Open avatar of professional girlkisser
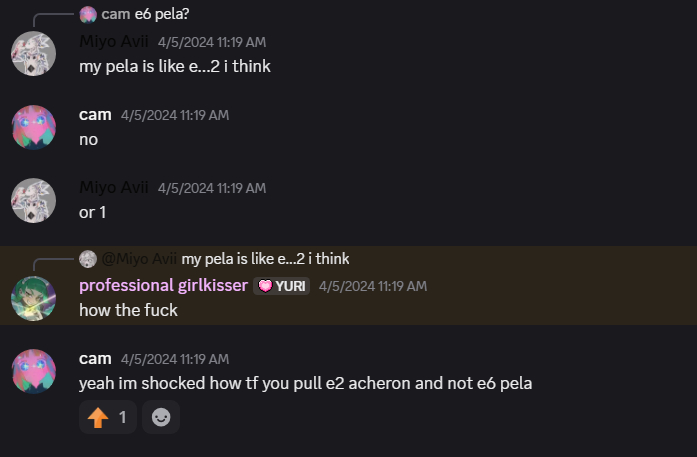 point(33,297)
